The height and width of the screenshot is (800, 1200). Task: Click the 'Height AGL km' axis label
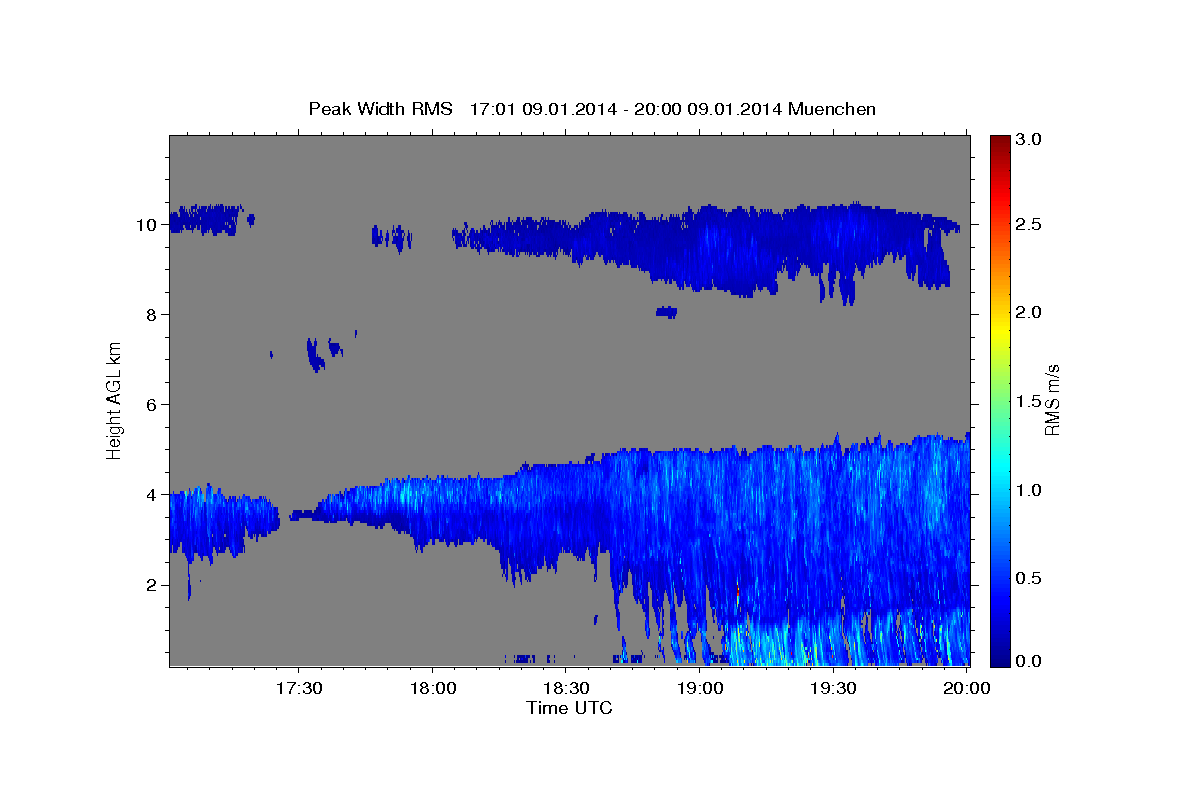114,401
